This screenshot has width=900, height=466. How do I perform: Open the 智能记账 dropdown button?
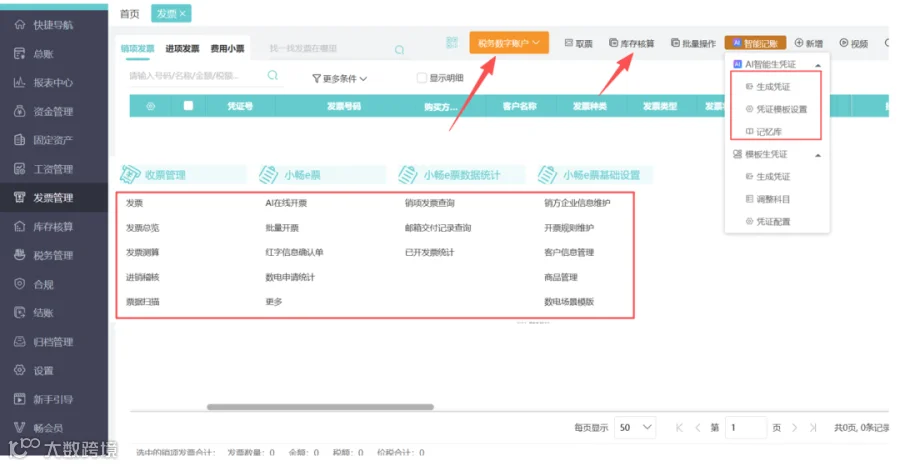coord(755,44)
